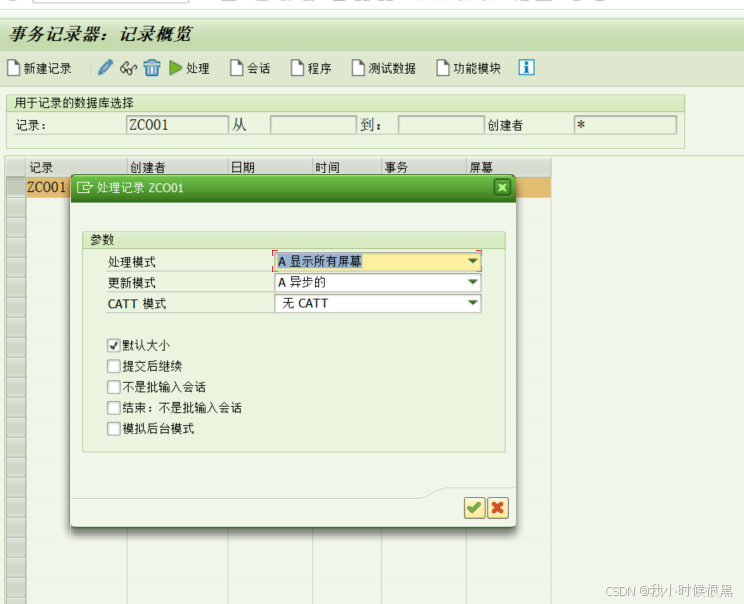Click the 处理 (process) play button

tap(189, 68)
